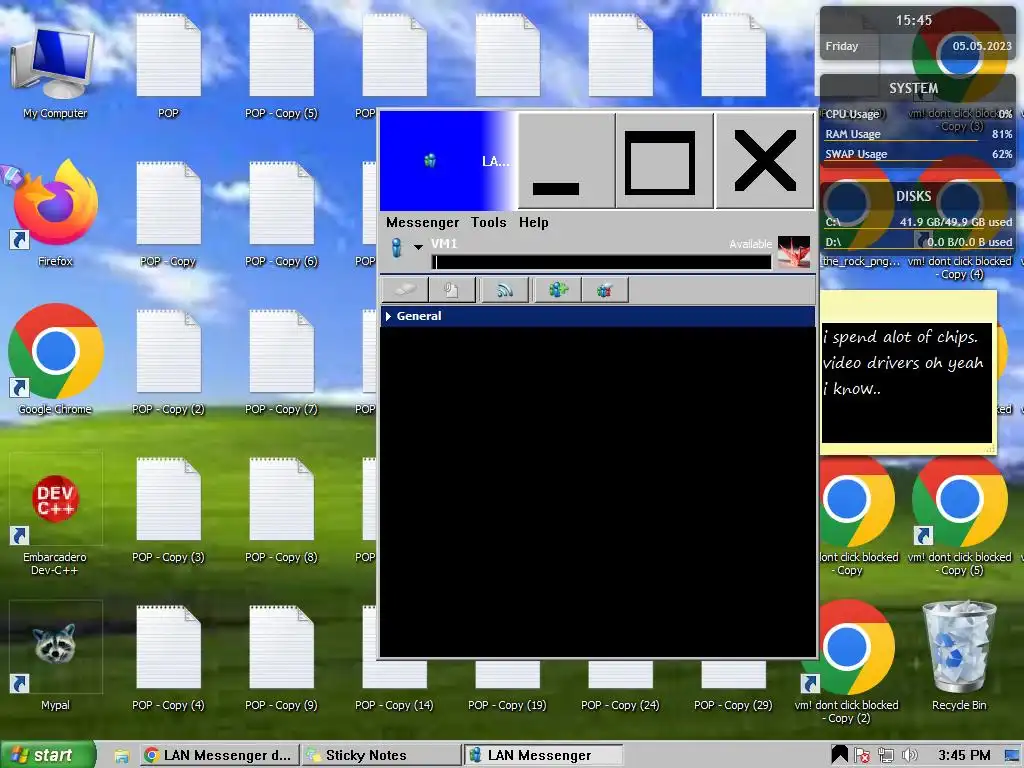This screenshot has height=768, width=1024.
Task: Click the LAN Messenger taskbar button
Action: (x=543, y=756)
